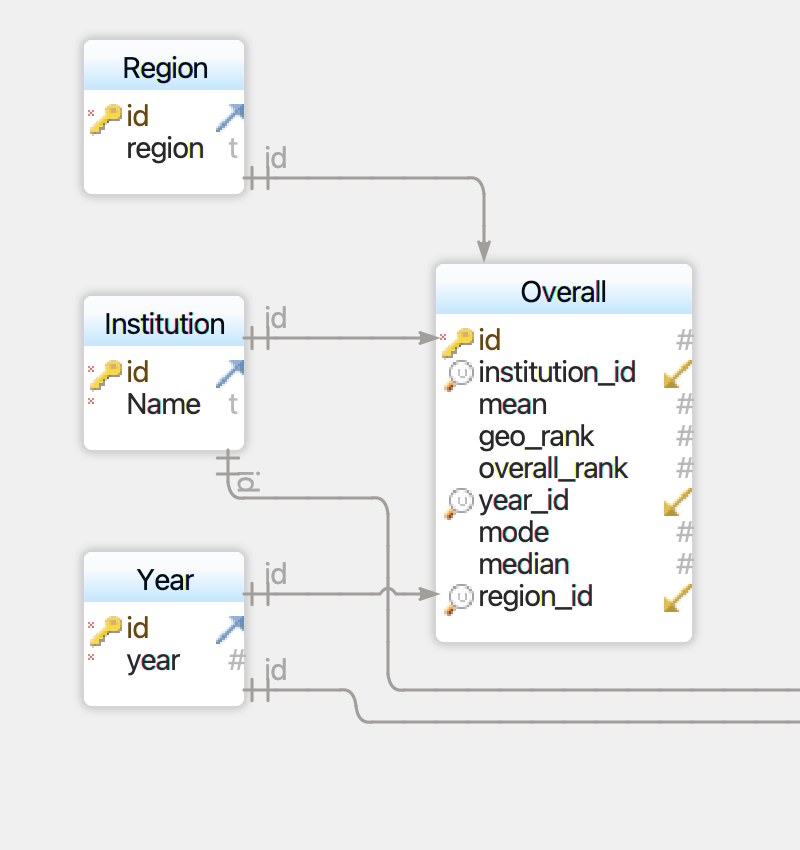Click the Year table header
Image resolution: width=800 pixels, height=850 pixels.
click(x=164, y=580)
